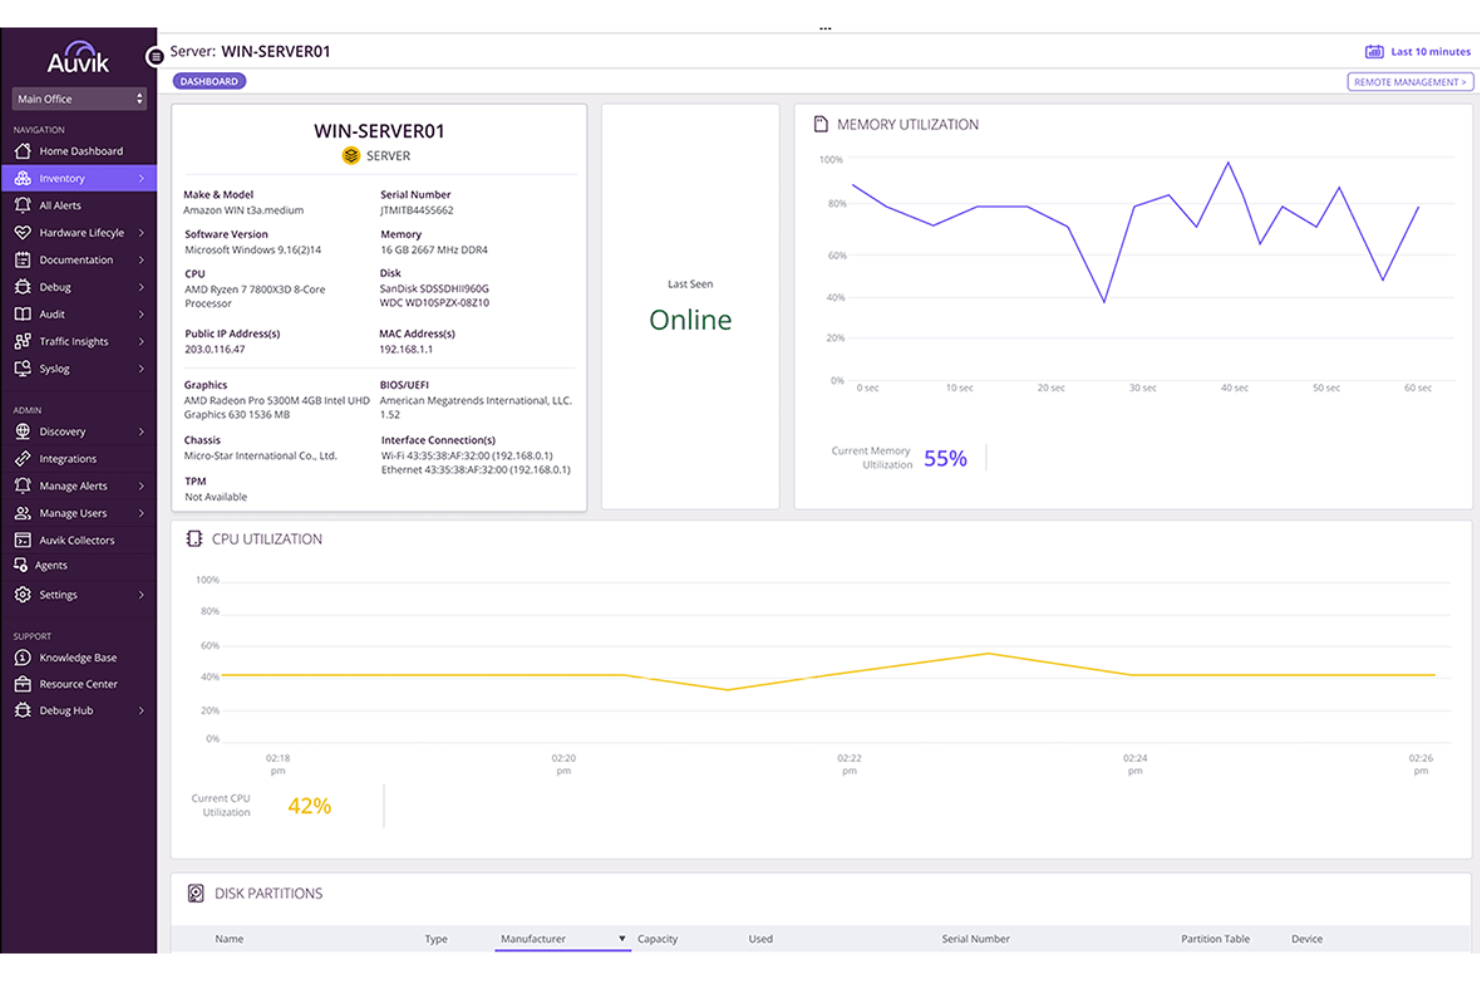Open the Inventory section icon
The width and height of the screenshot is (1480, 987).
(22, 178)
